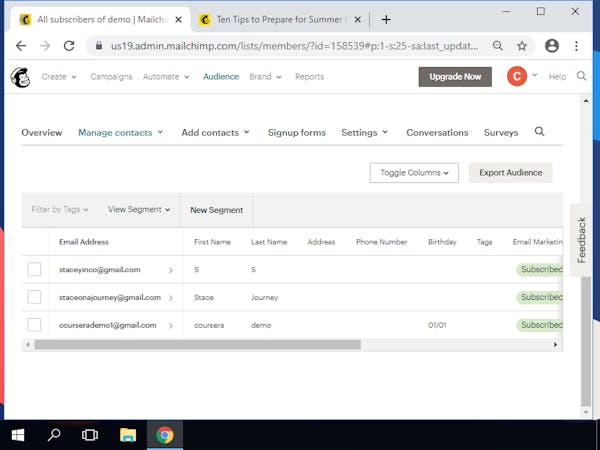Switch to Overview tab
600x450 pixels.
click(42, 132)
